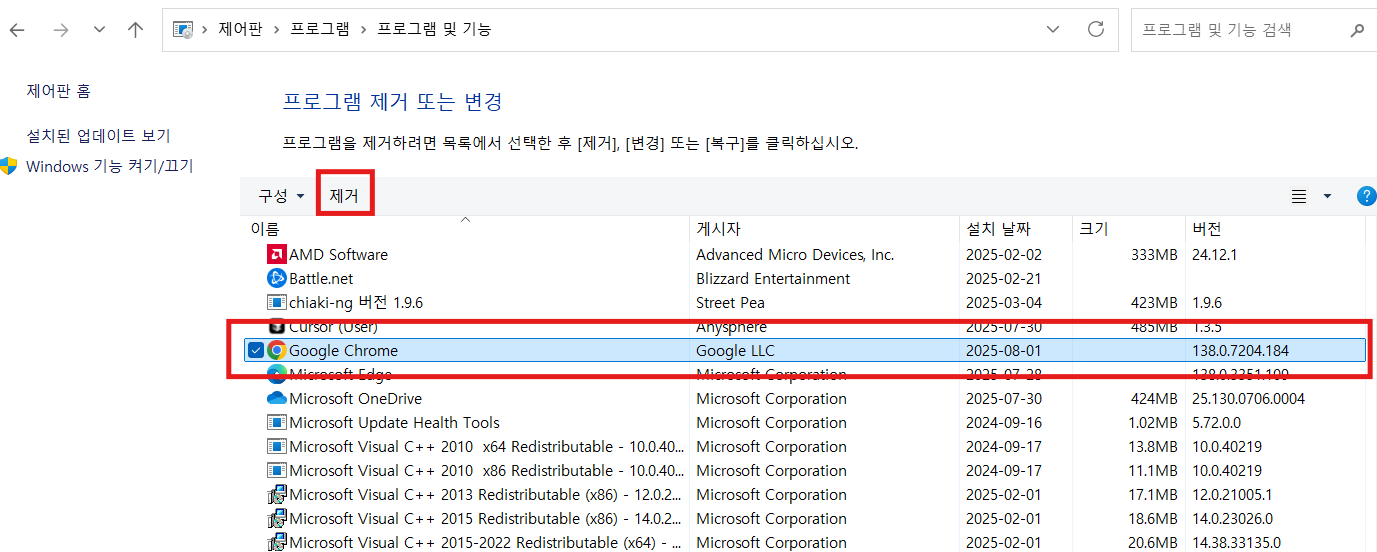Click the Visual C++ 2013 Redistributable icon
Image resolution: width=1377 pixels, height=552 pixels.
[x=277, y=495]
